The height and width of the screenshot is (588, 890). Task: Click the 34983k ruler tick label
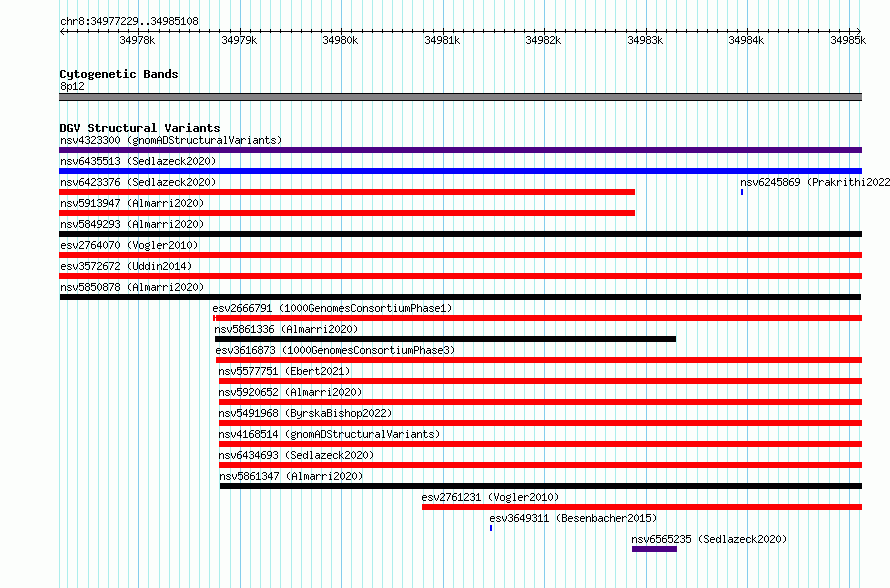(x=645, y=40)
